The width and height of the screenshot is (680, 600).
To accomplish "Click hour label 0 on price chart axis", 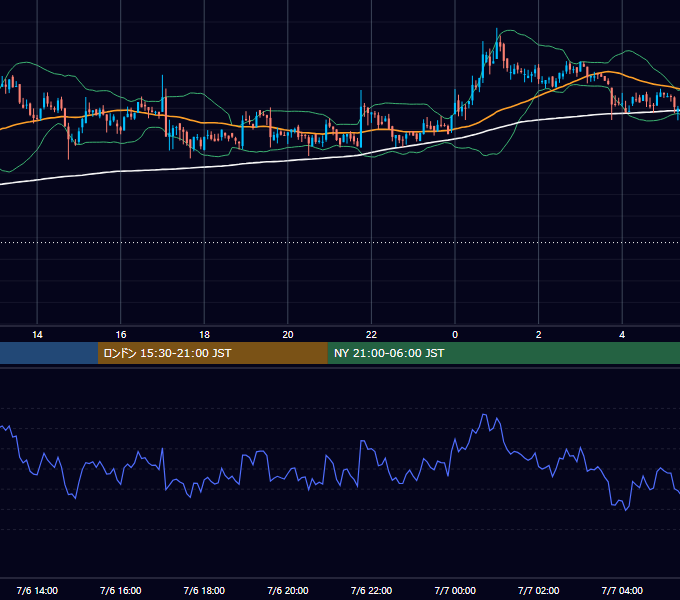I will [455, 335].
